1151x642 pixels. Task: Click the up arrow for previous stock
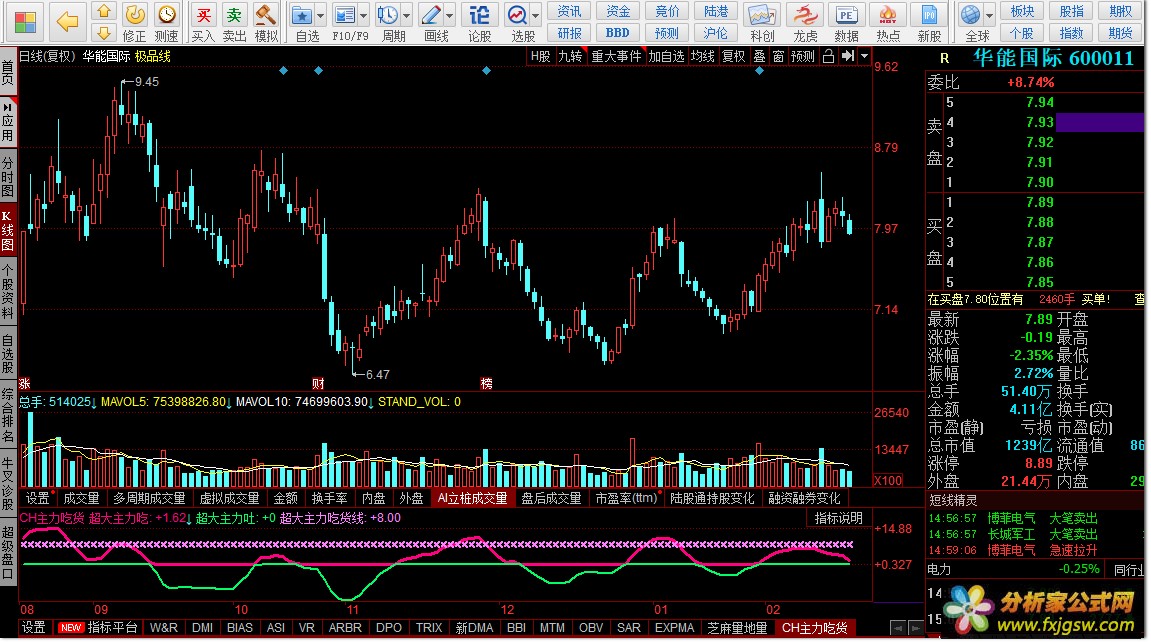click(x=104, y=11)
